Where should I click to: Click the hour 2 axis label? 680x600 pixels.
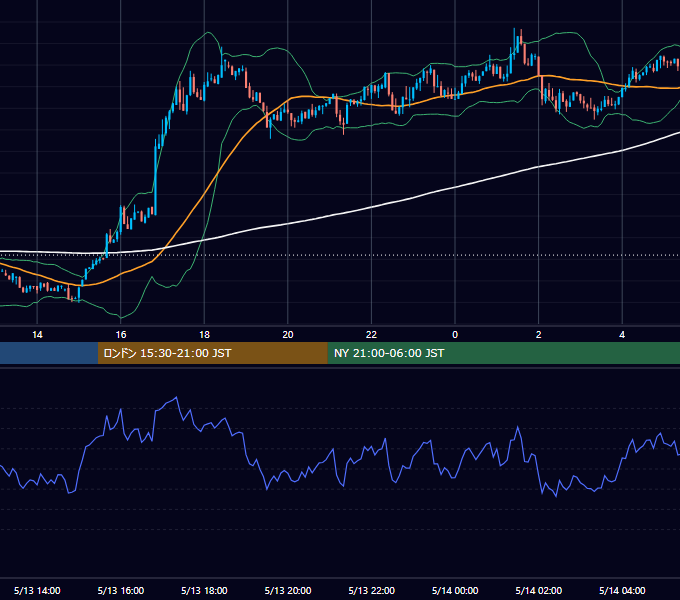[x=539, y=335]
